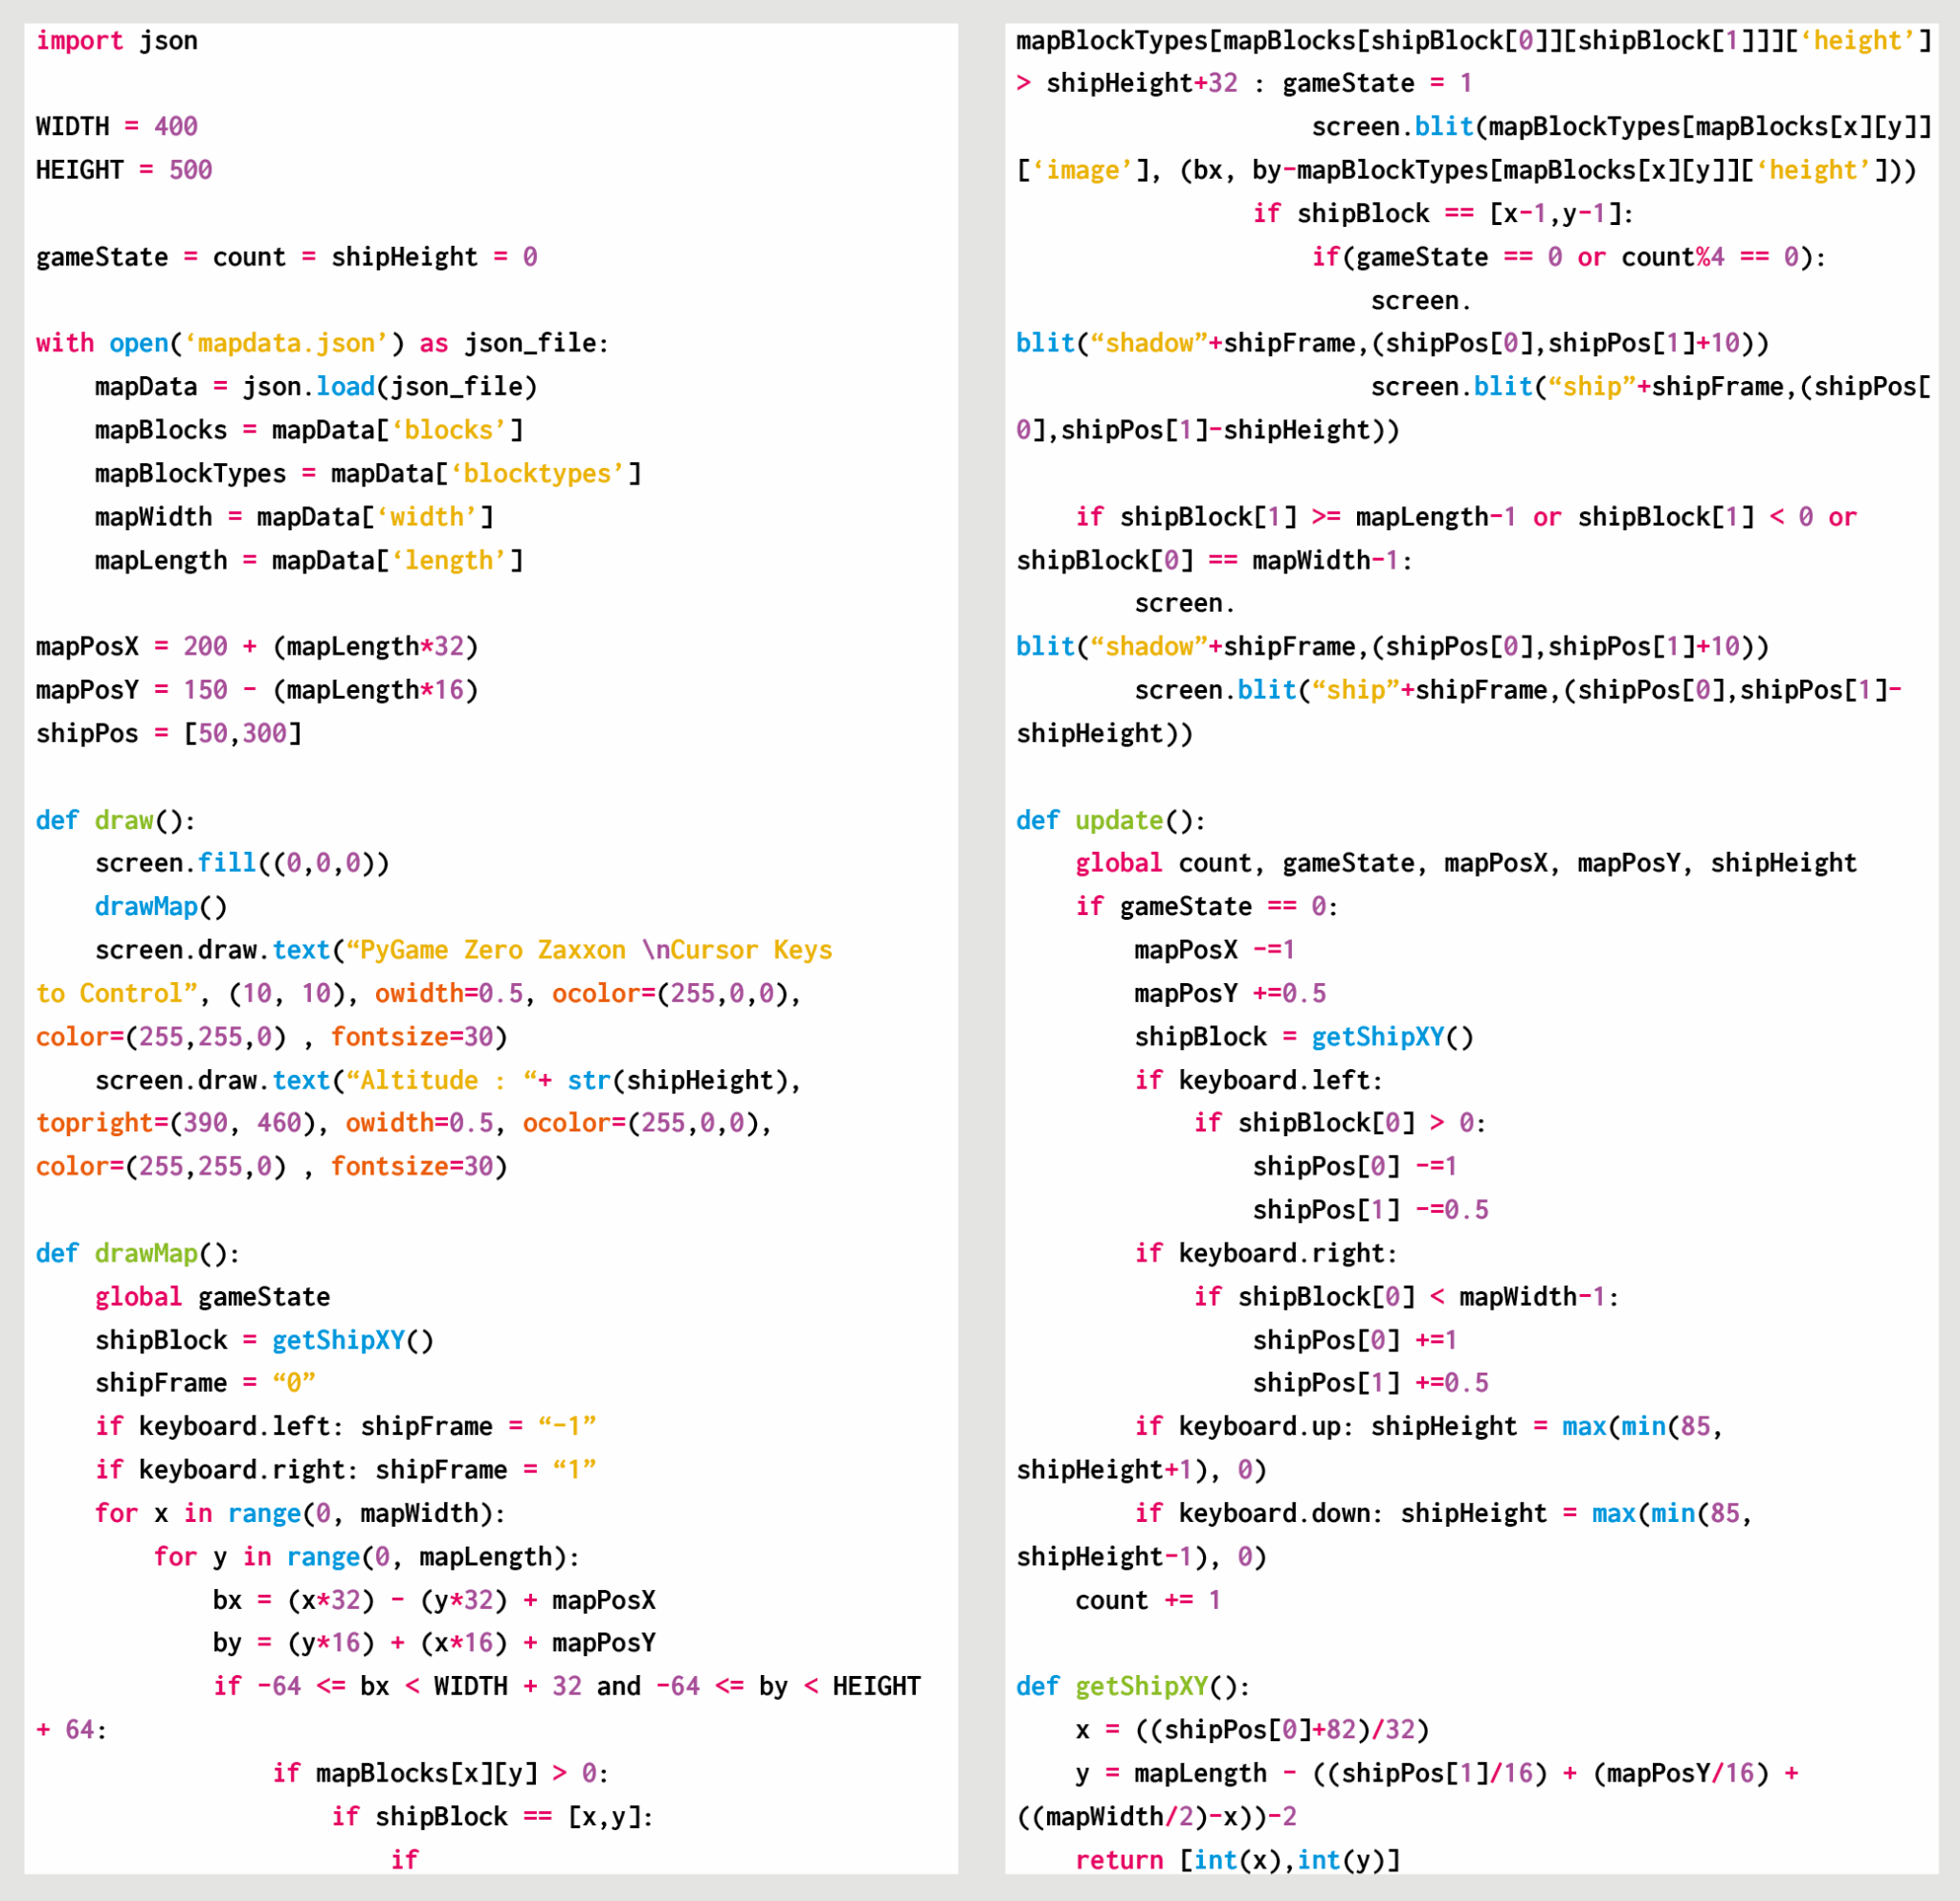Click the 'def update():' definition line
The height and width of the screenshot is (1901, 1960).
pyautogui.click(x=1111, y=821)
